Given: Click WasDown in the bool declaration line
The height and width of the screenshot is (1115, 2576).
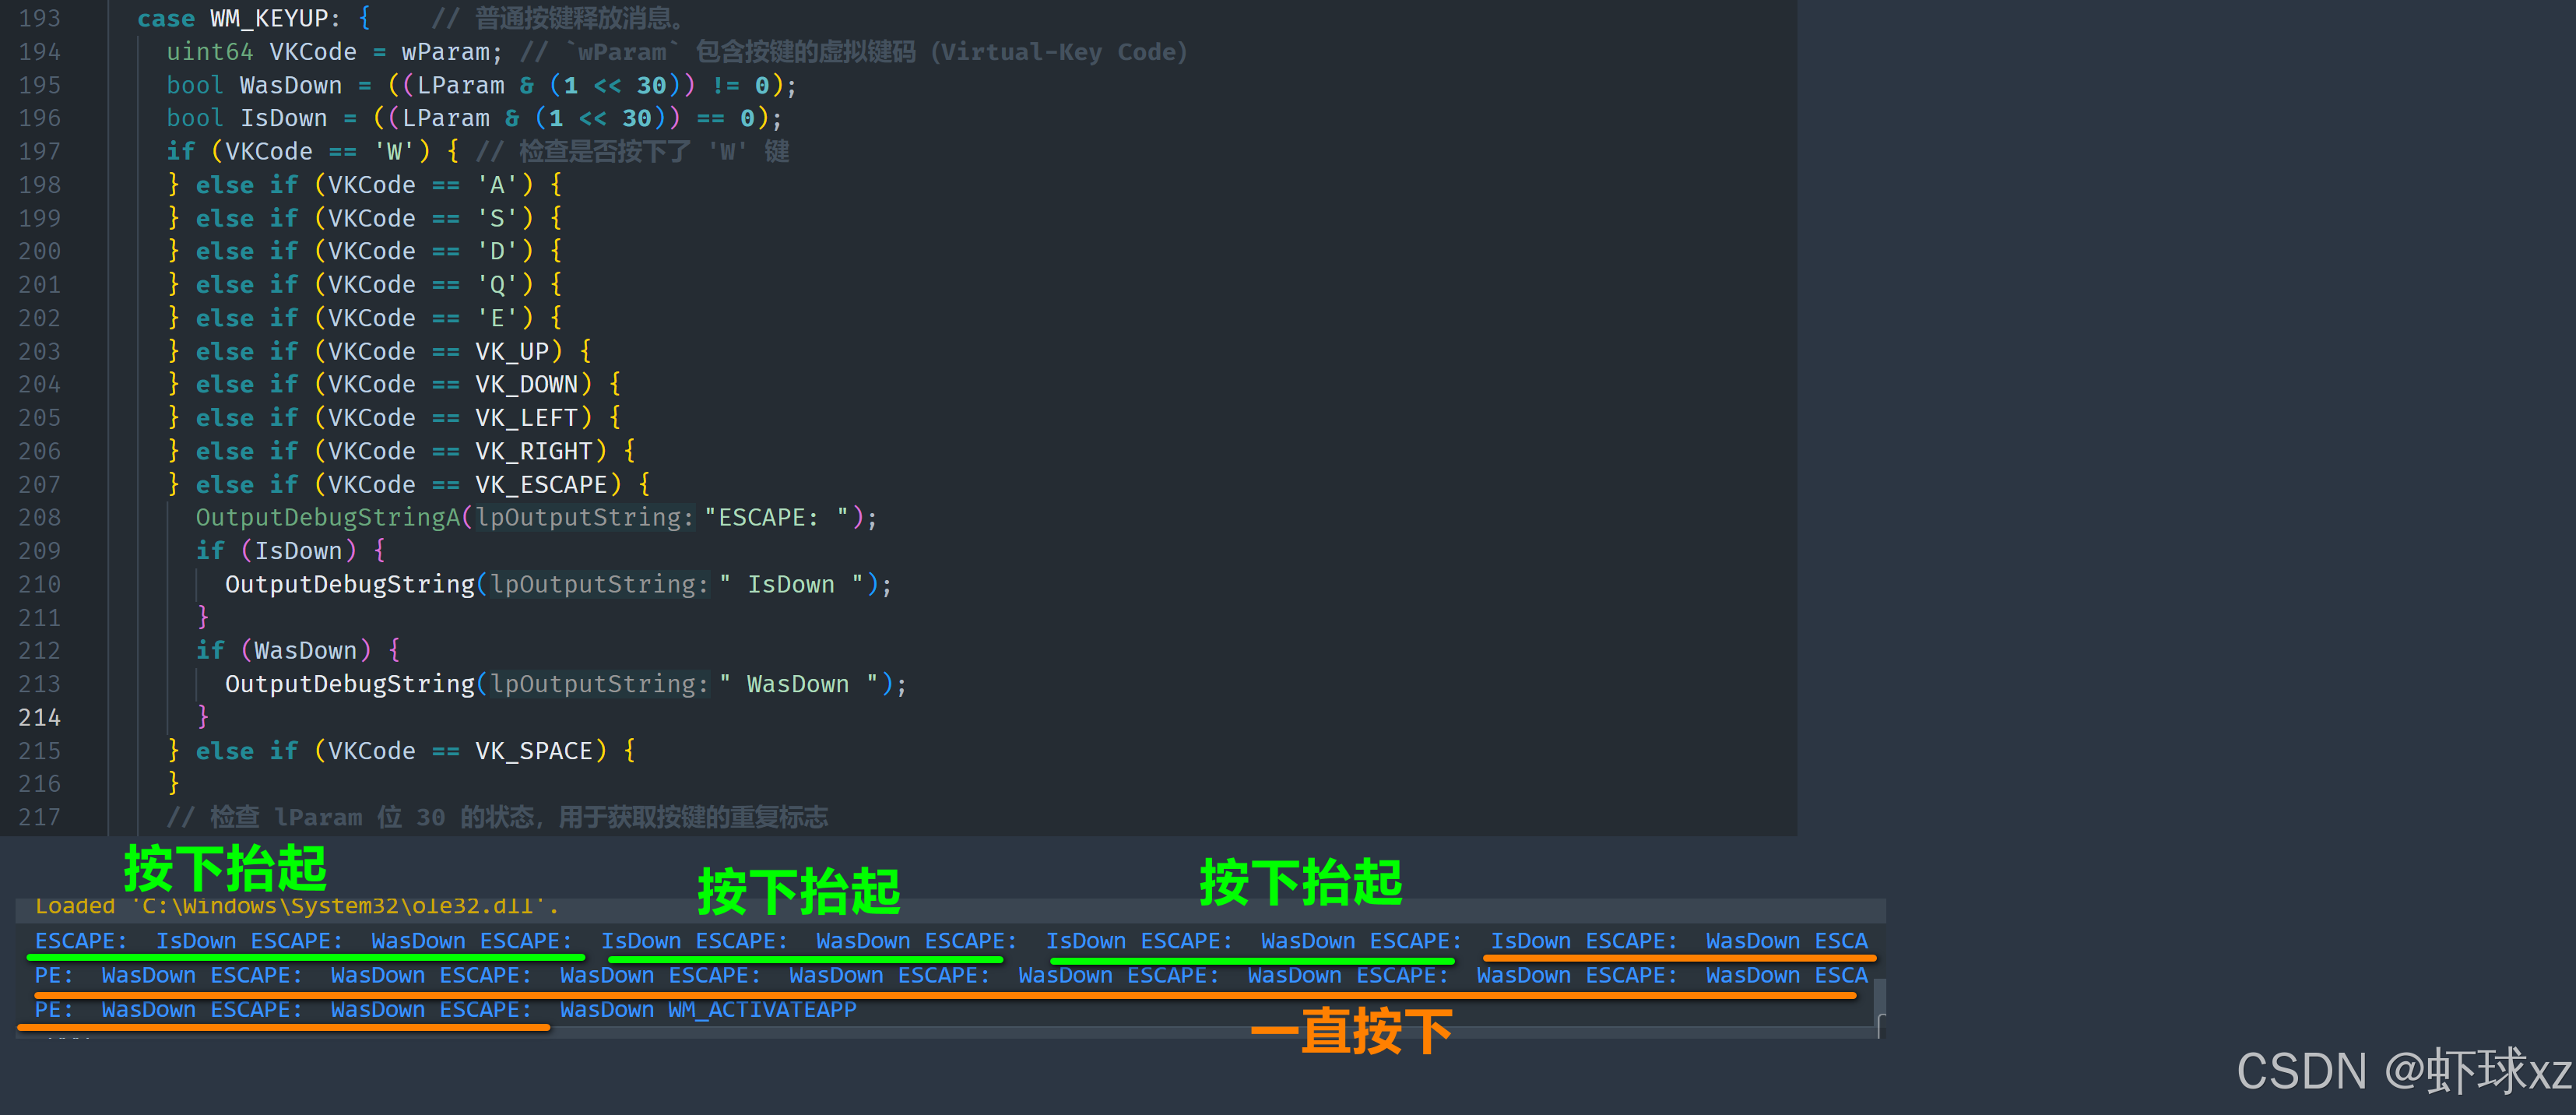Looking at the screenshot, I should click(291, 85).
